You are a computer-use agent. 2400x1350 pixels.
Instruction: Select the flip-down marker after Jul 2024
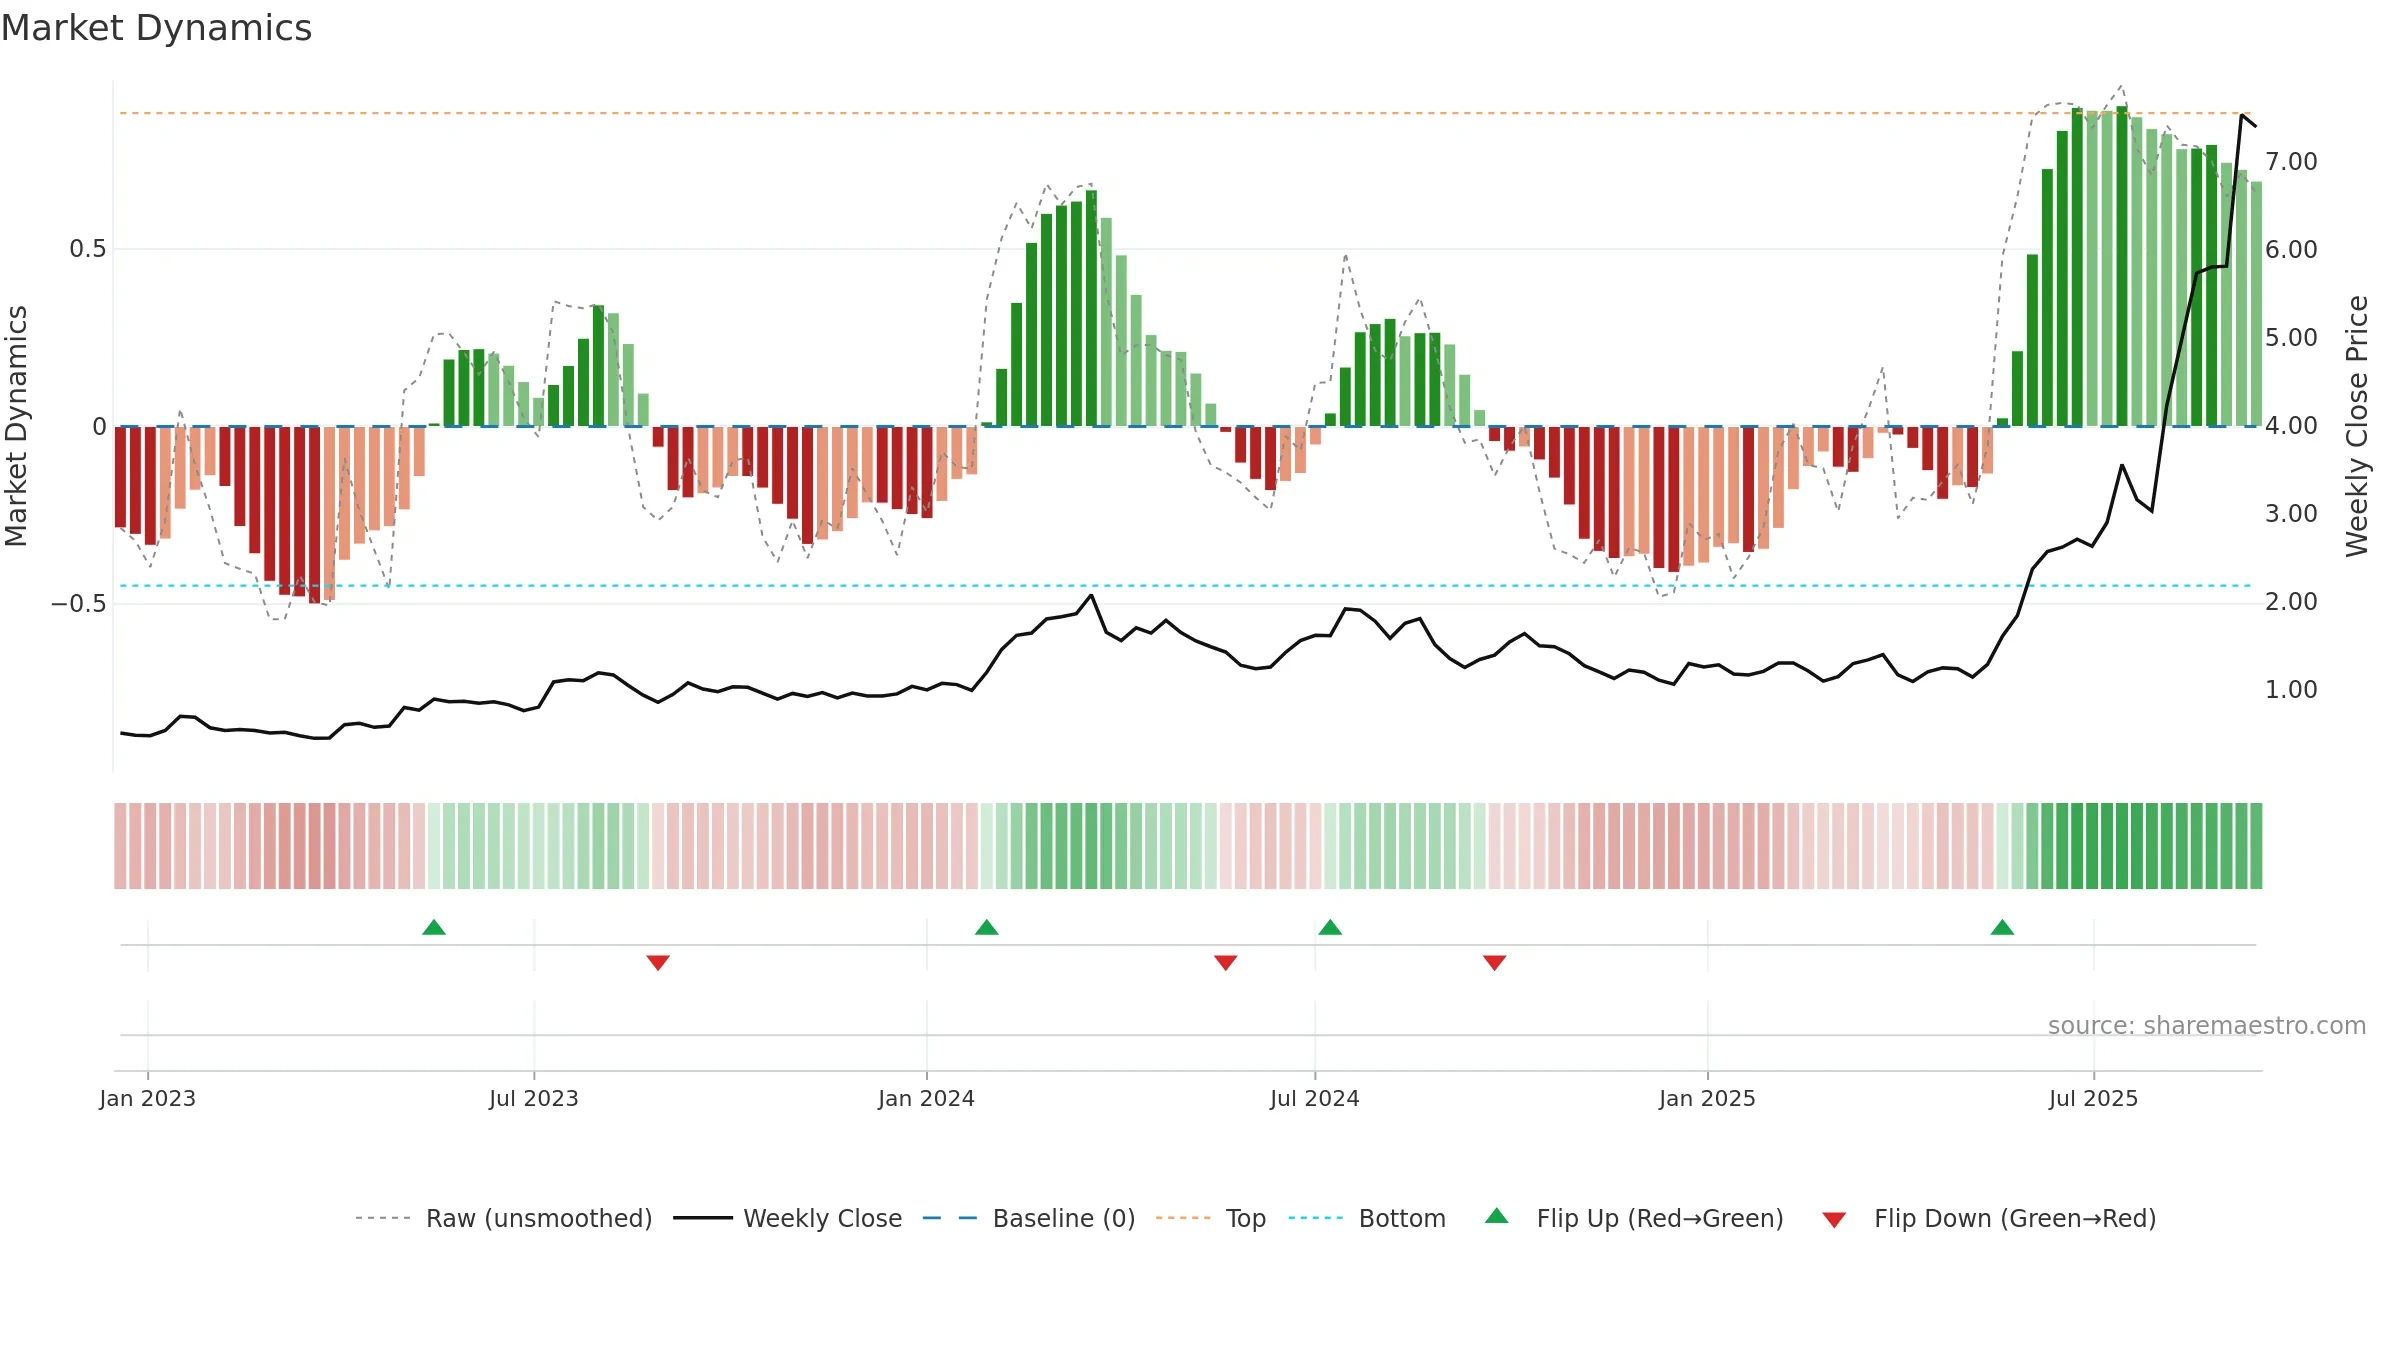[x=1495, y=962]
